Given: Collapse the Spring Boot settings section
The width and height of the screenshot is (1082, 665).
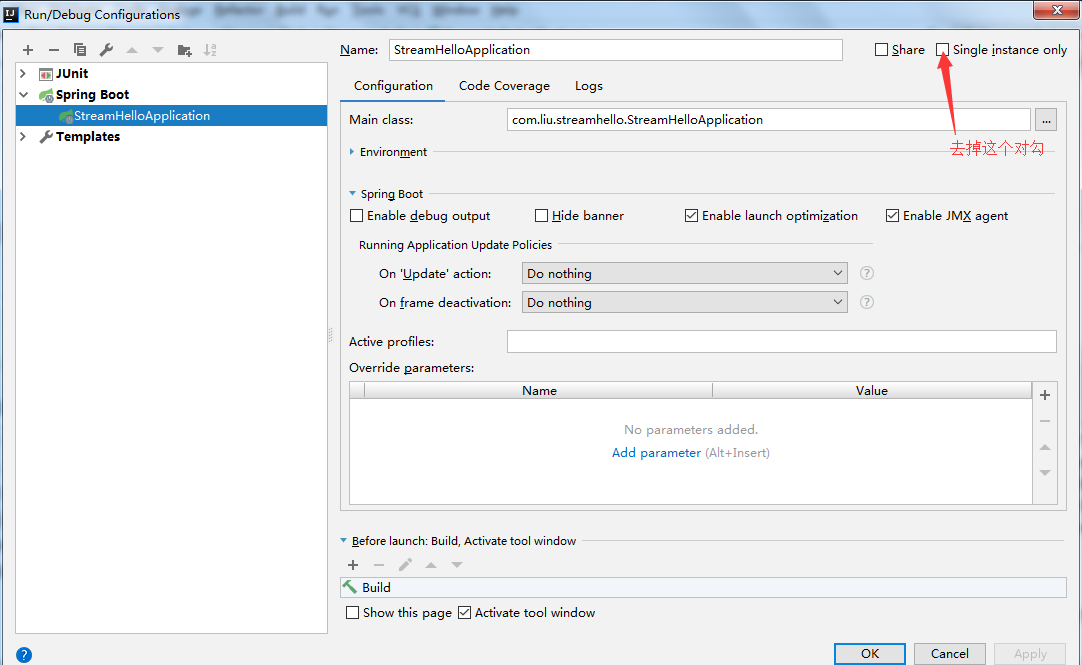Looking at the screenshot, I should [x=353, y=194].
